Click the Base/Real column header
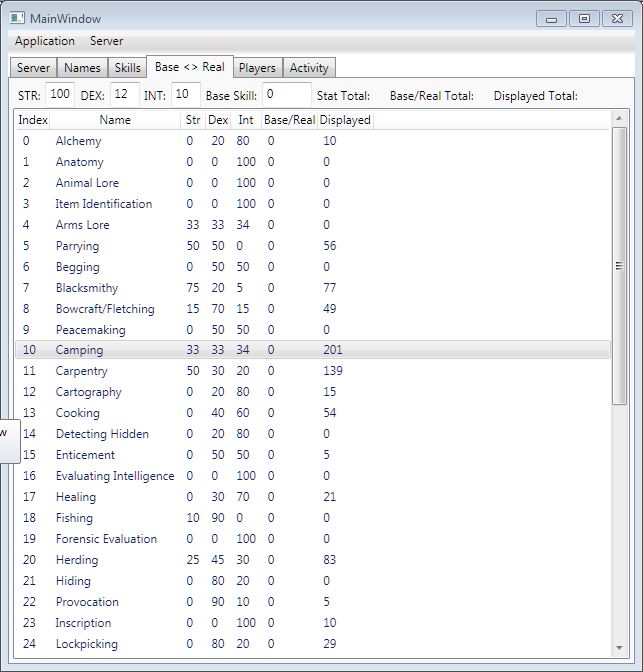 [289, 120]
